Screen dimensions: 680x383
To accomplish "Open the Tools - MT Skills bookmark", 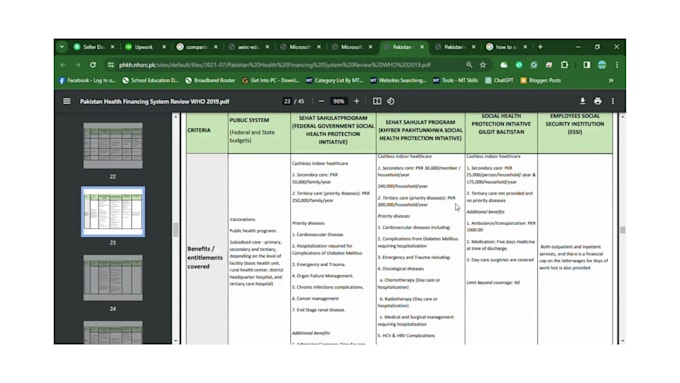I will 455,80.
